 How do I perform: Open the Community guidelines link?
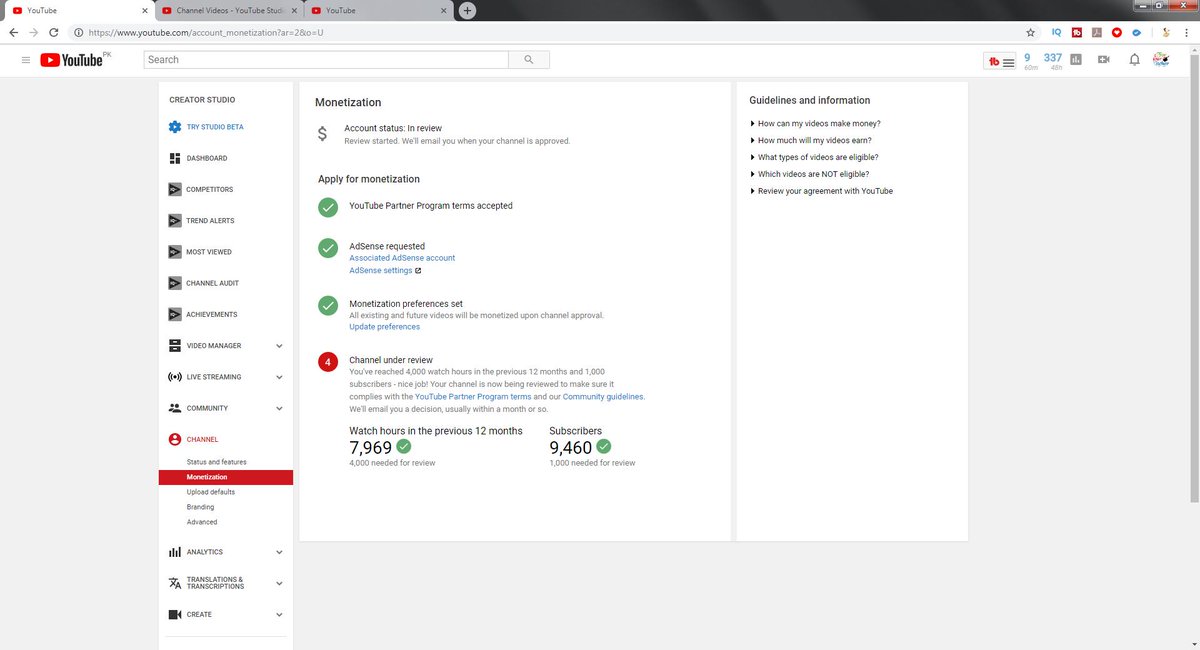[604, 397]
